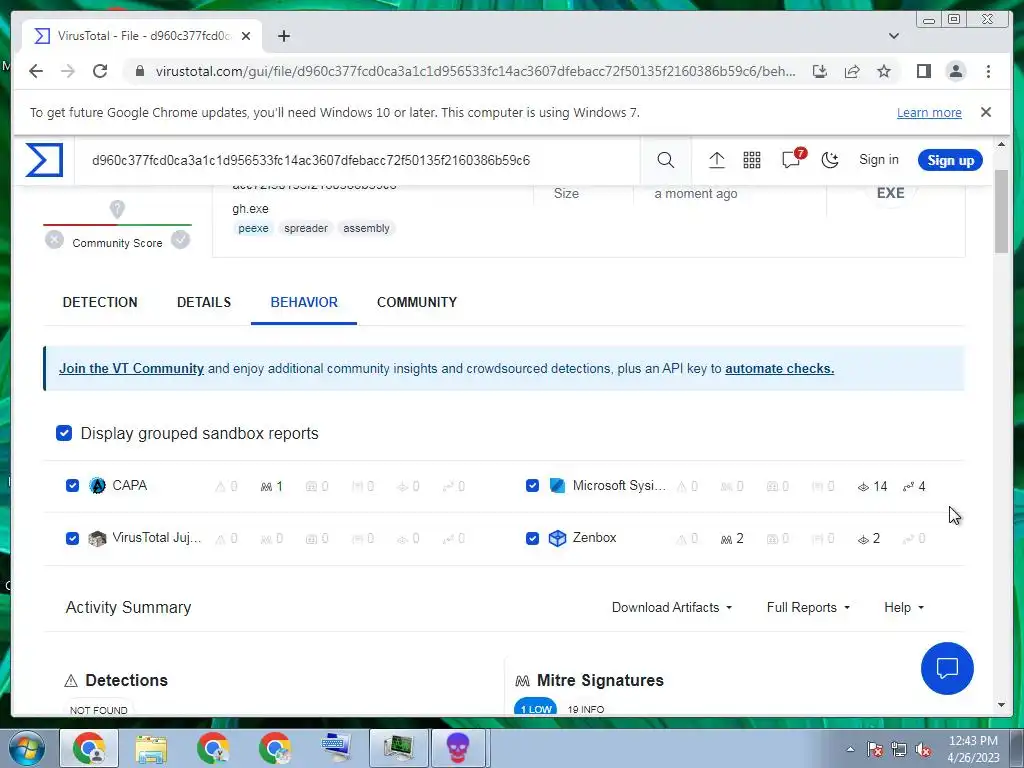This screenshot has height=768, width=1024.
Task: Click the Zenbox cube logo icon
Action: pyautogui.click(x=557, y=538)
